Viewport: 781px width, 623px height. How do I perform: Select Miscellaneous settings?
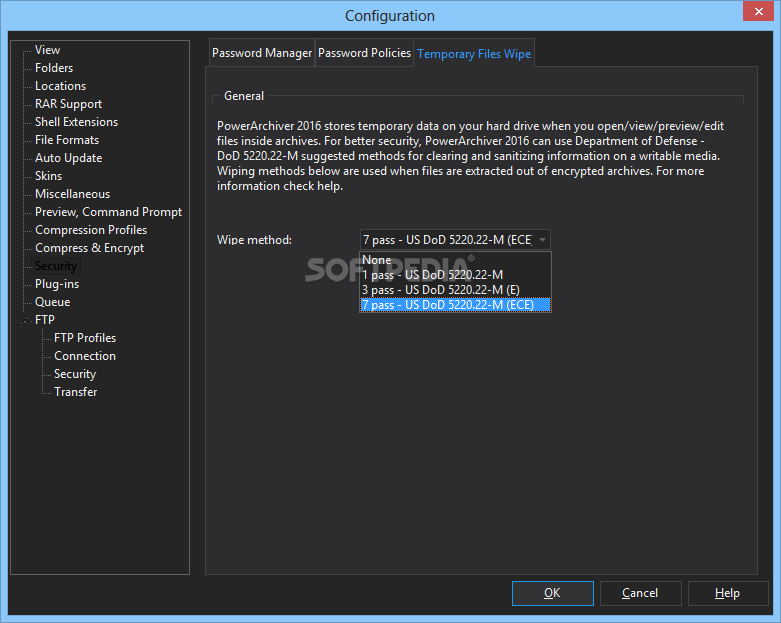point(72,194)
